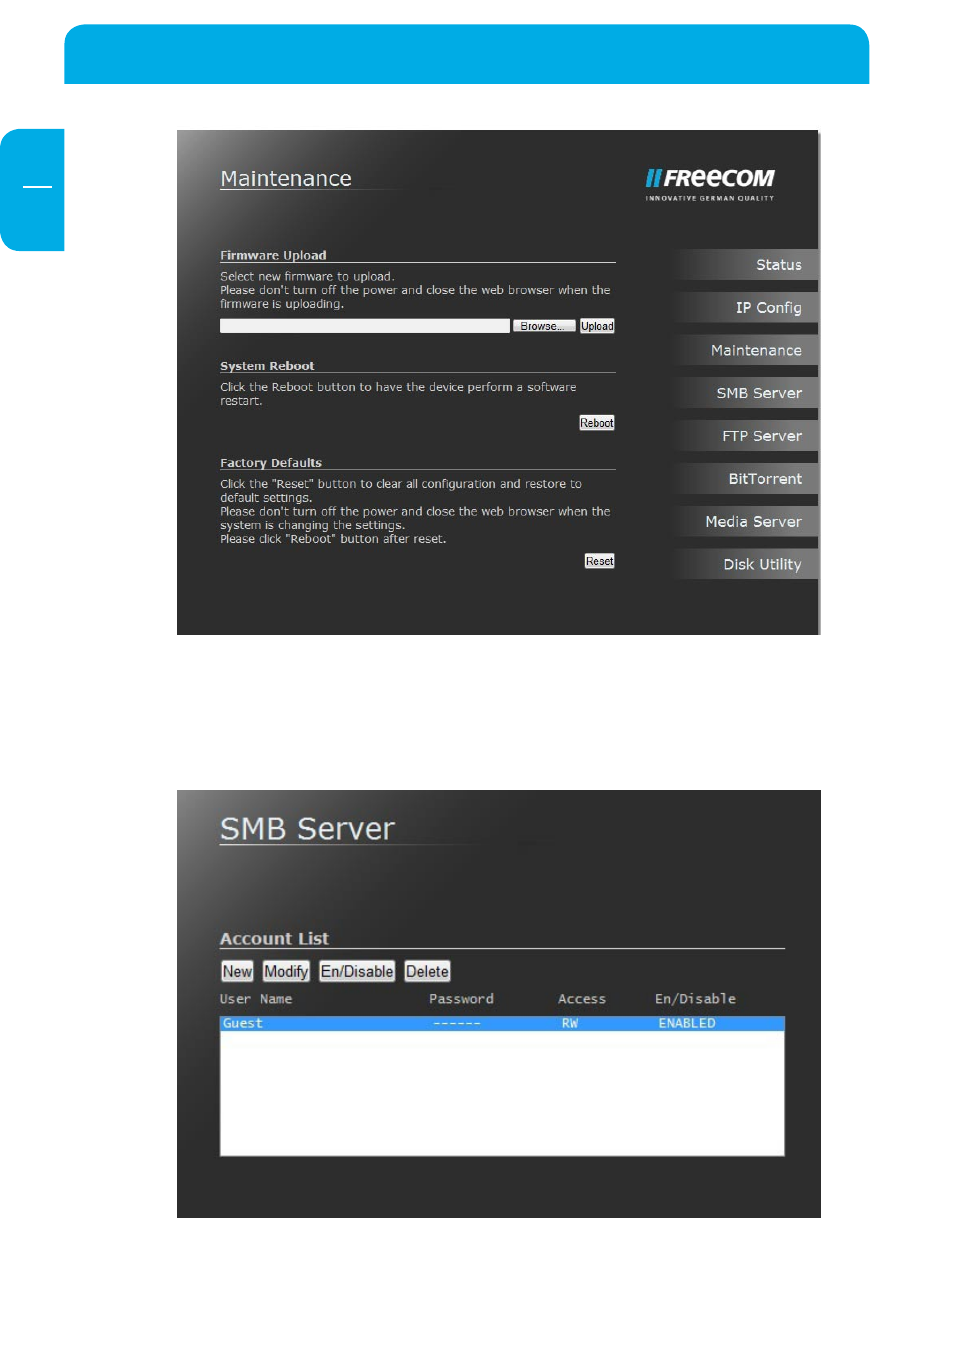Open FTP Server settings
Viewport: 953px width, 1352px height.
(747, 436)
